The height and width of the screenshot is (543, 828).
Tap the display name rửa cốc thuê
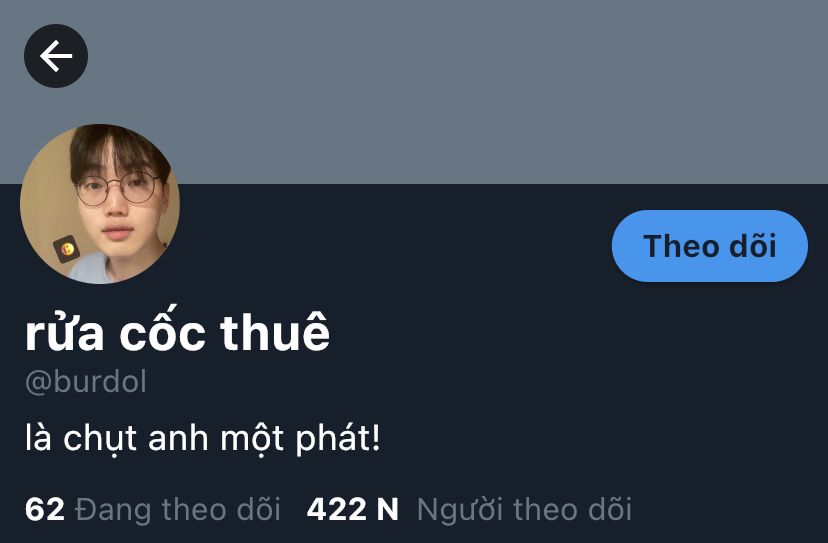pyautogui.click(x=177, y=332)
